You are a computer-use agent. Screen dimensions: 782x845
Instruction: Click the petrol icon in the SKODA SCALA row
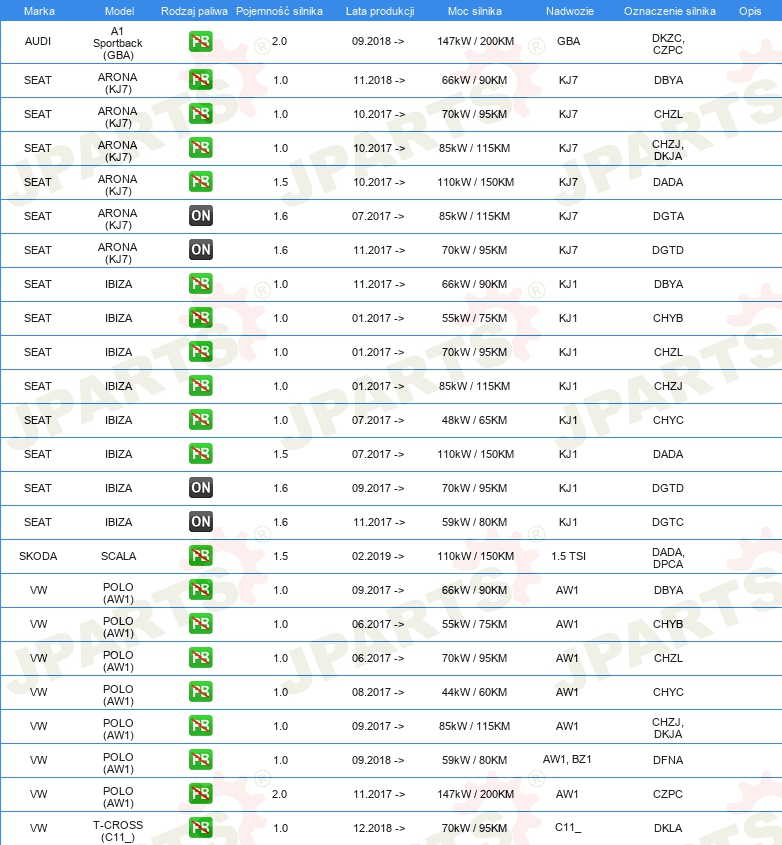200,555
